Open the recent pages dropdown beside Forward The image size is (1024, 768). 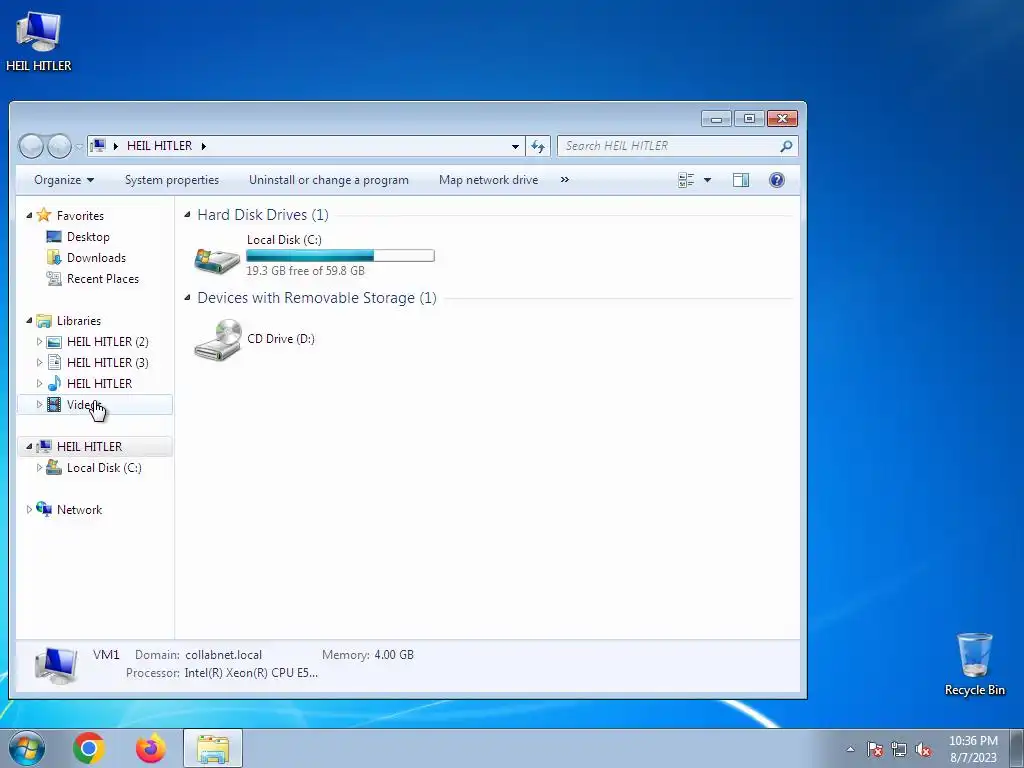coord(79,146)
